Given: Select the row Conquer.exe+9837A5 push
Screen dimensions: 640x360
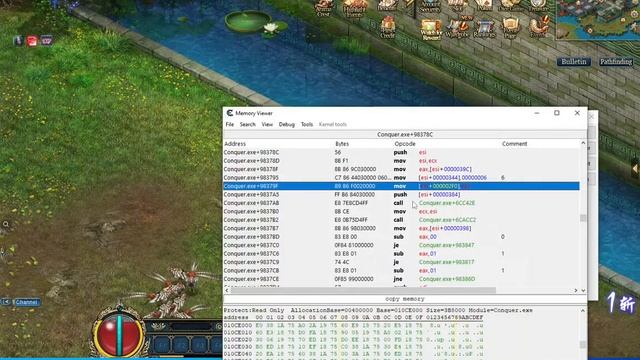Looking at the screenshot, I should [x=401, y=195].
